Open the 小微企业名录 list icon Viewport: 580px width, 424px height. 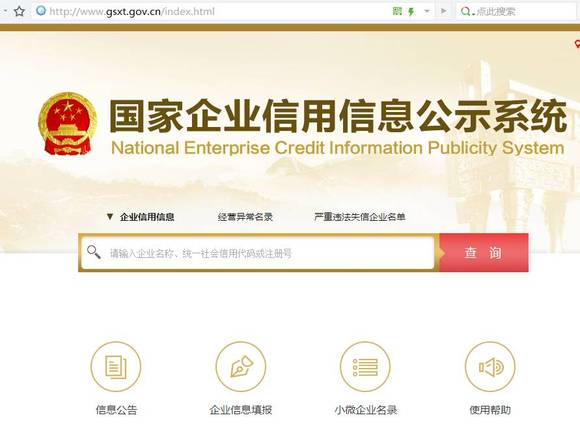coord(365,367)
